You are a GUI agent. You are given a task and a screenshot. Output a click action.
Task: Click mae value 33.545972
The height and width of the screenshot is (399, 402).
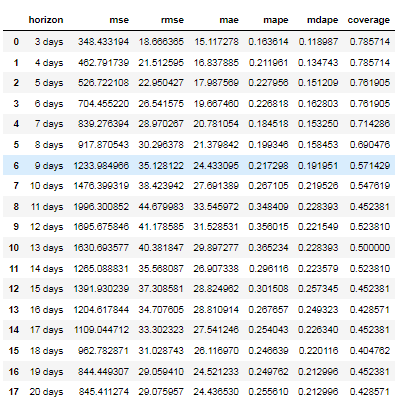216,207
